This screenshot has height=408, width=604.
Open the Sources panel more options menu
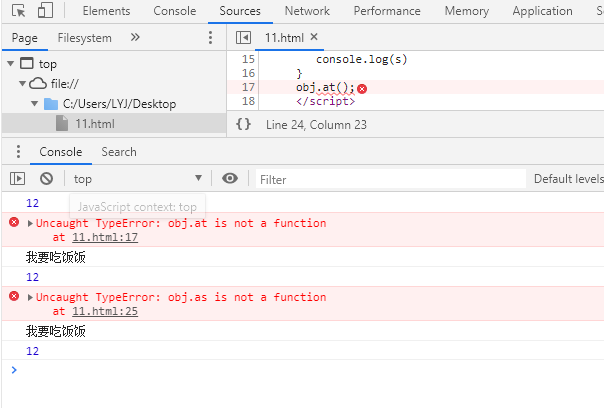(x=210, y=37)
